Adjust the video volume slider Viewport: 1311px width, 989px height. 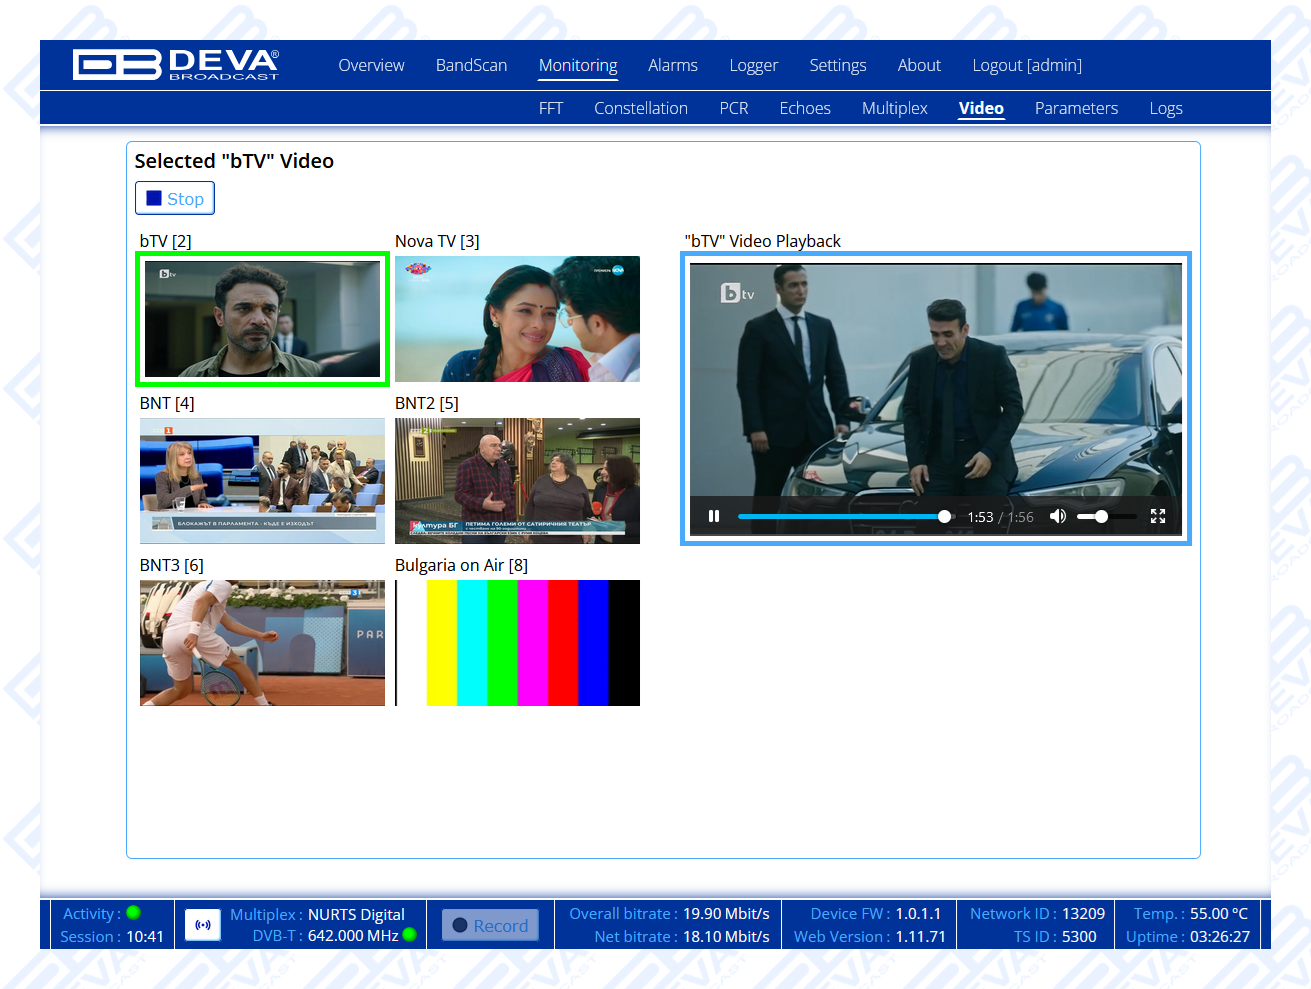tap(1105, 517)
